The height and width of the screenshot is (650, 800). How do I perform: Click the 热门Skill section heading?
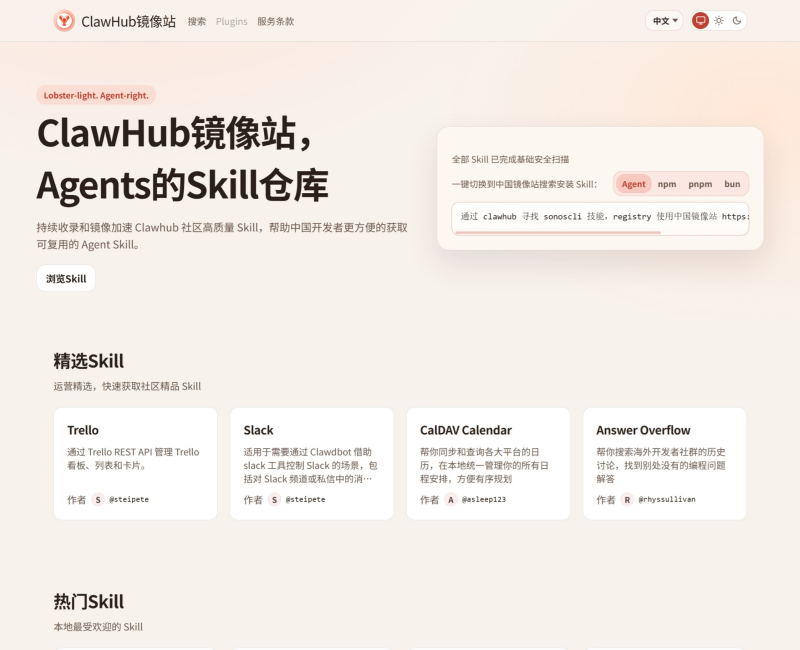(89, 602)
